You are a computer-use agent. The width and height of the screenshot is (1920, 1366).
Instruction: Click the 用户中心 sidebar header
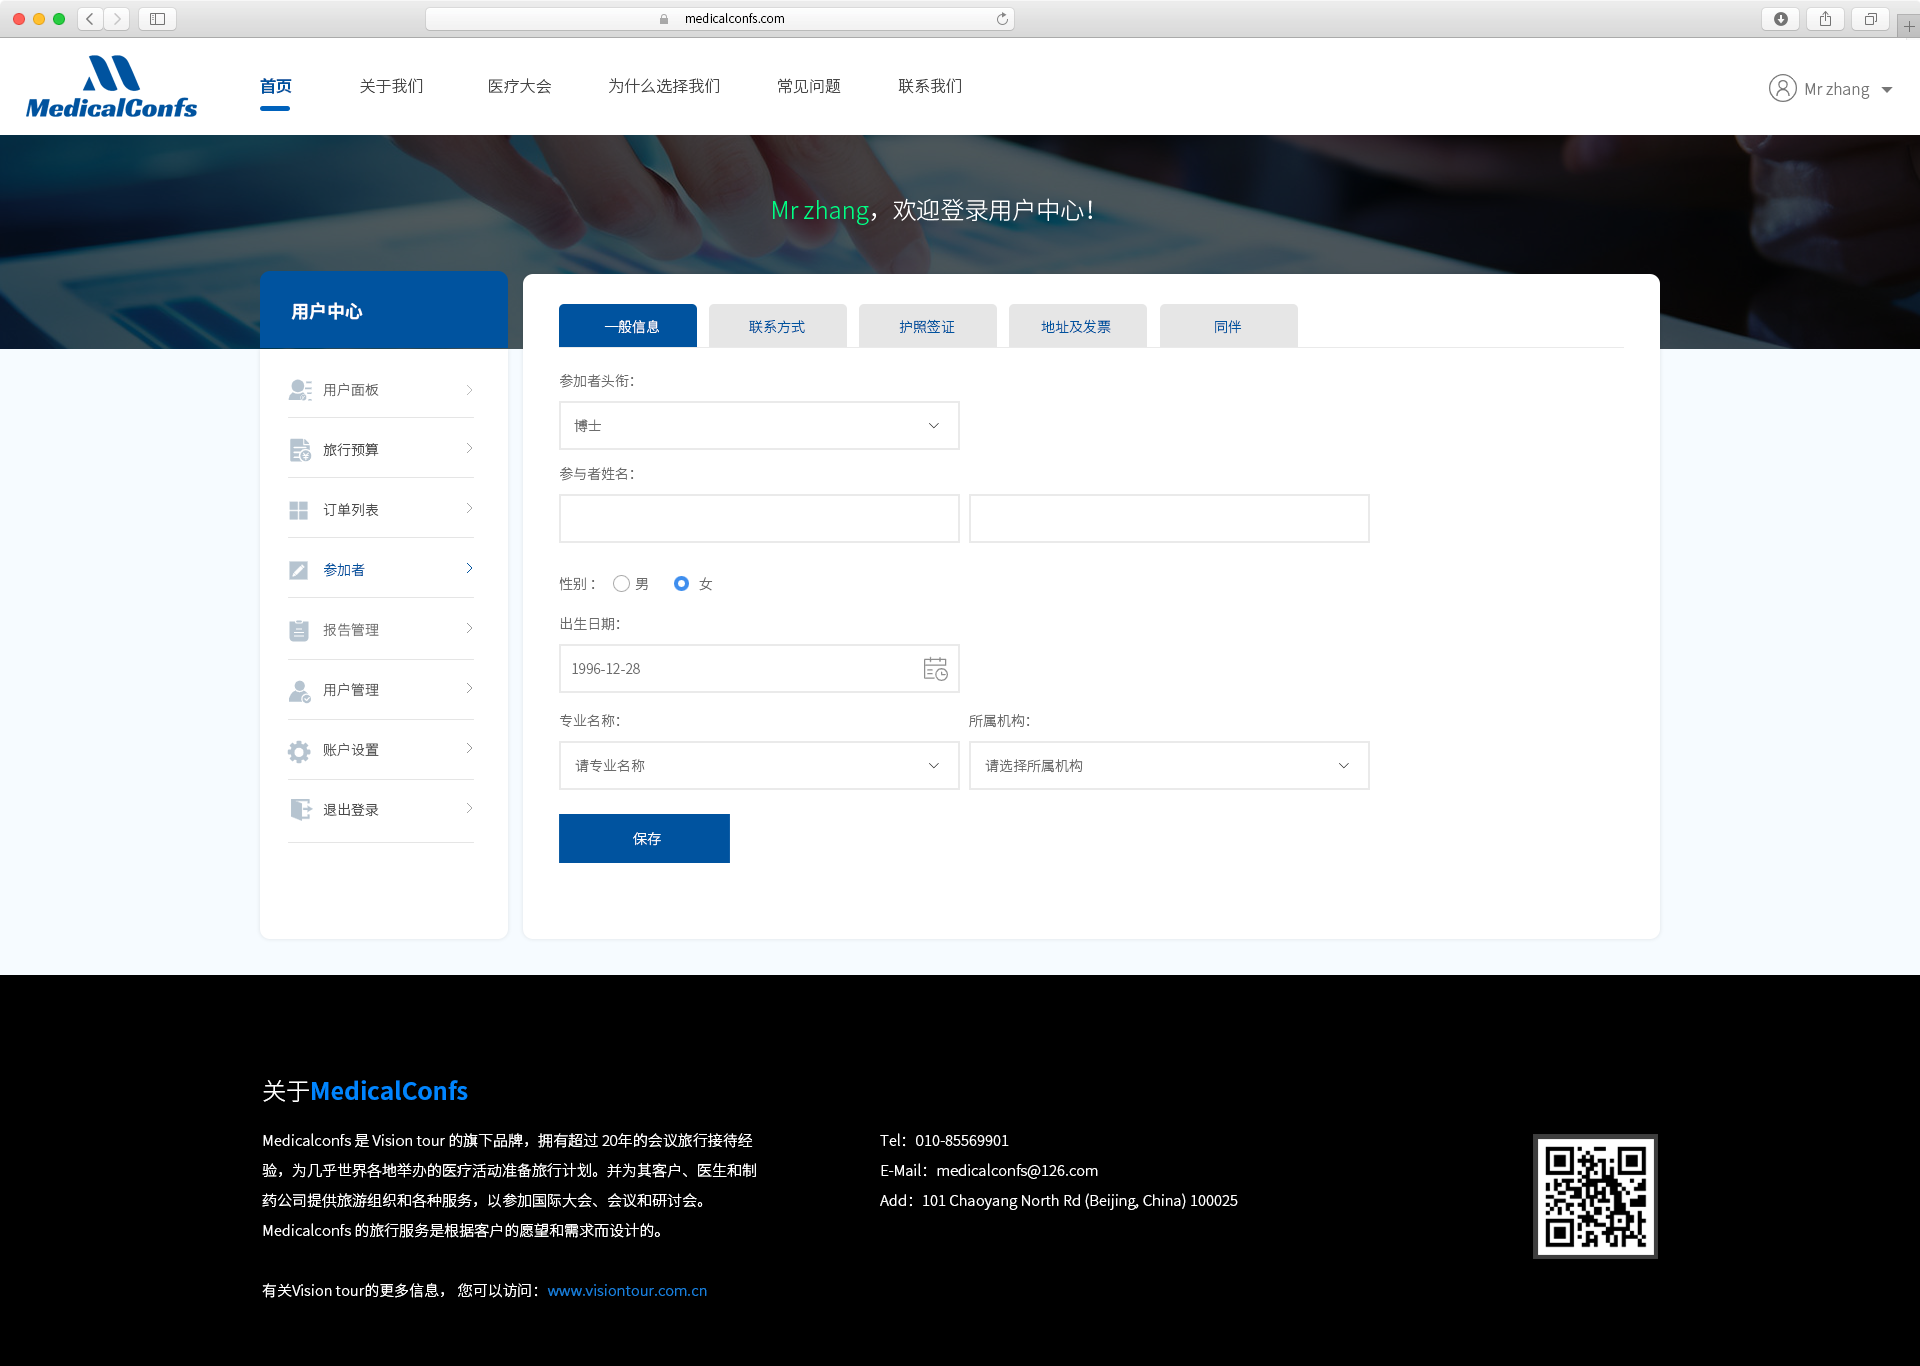pyautogui.click(x=384, y=311)
